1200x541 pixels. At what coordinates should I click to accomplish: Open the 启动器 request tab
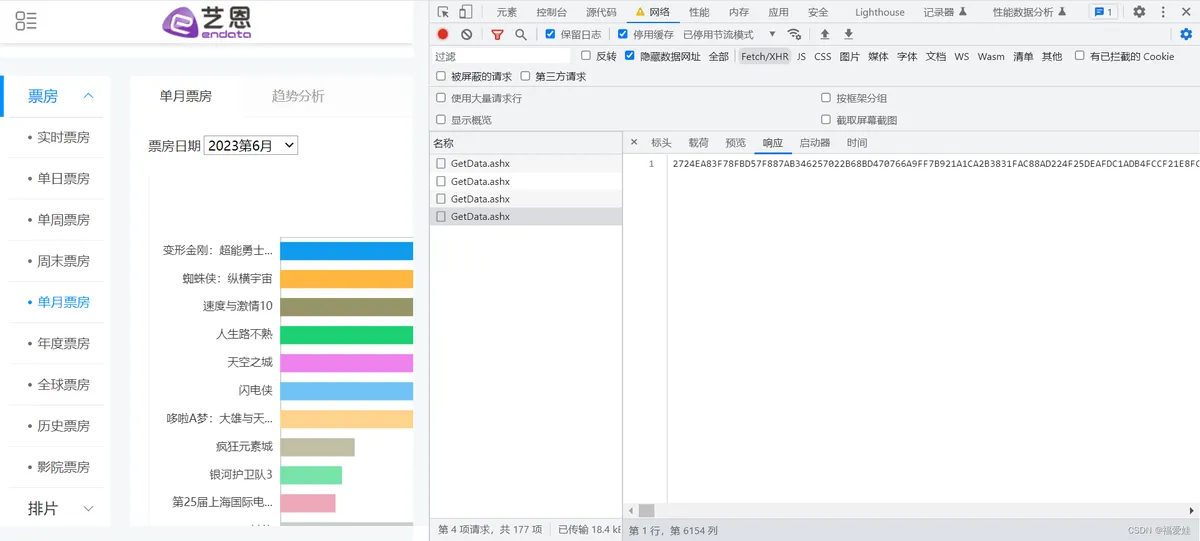(814, 143)
